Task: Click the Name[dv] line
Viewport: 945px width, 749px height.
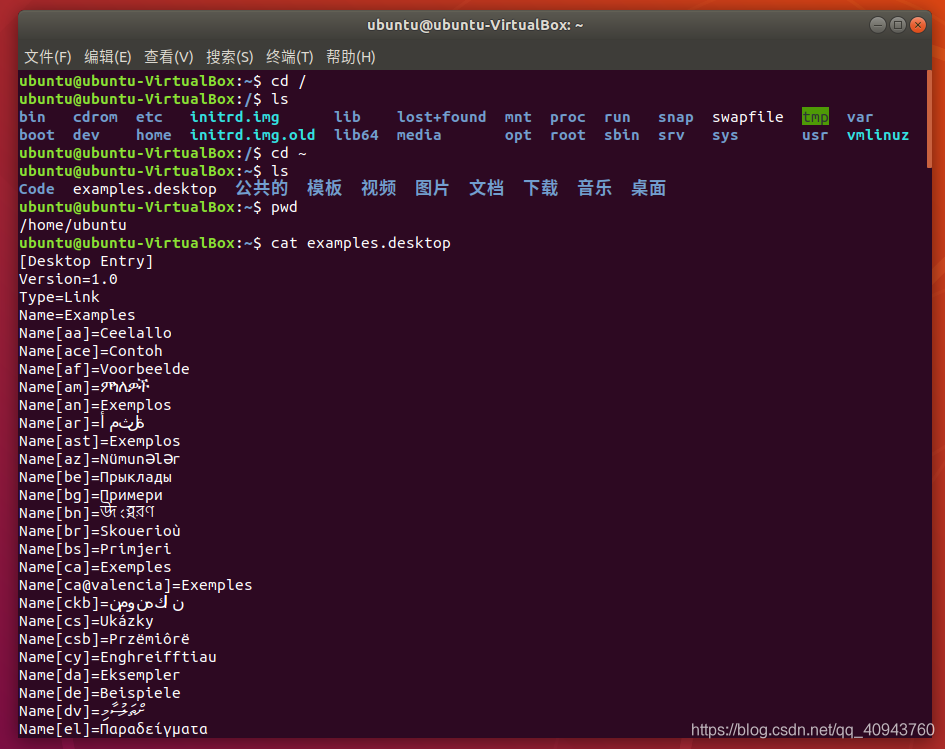Action: coord(82,712)
